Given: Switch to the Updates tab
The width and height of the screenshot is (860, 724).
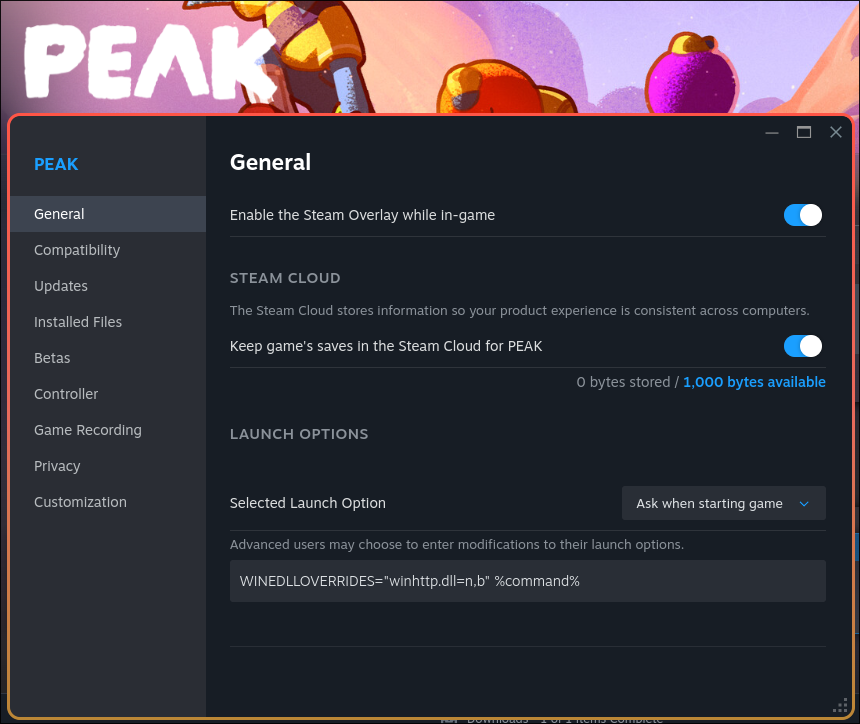Looking at the screenshot, I should click(x=61, y=286).
